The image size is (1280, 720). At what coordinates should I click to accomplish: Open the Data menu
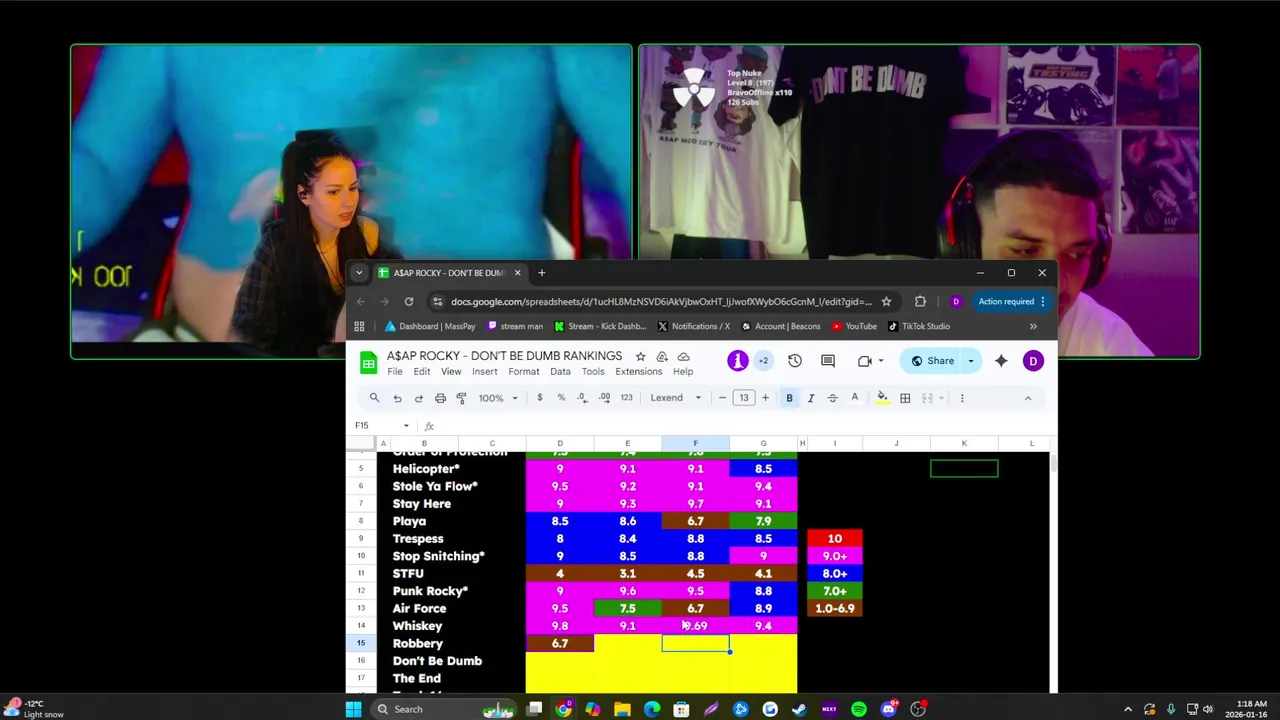(560, 372)
